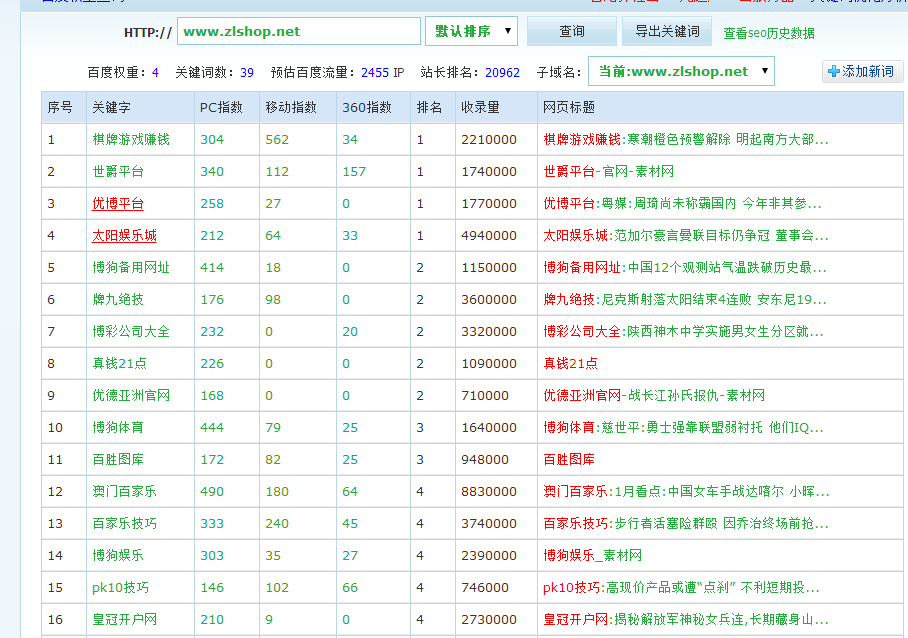The image size is (908, 638).
Task: Click the 皇冠开户网 keyword
Action: pos(124,619)
